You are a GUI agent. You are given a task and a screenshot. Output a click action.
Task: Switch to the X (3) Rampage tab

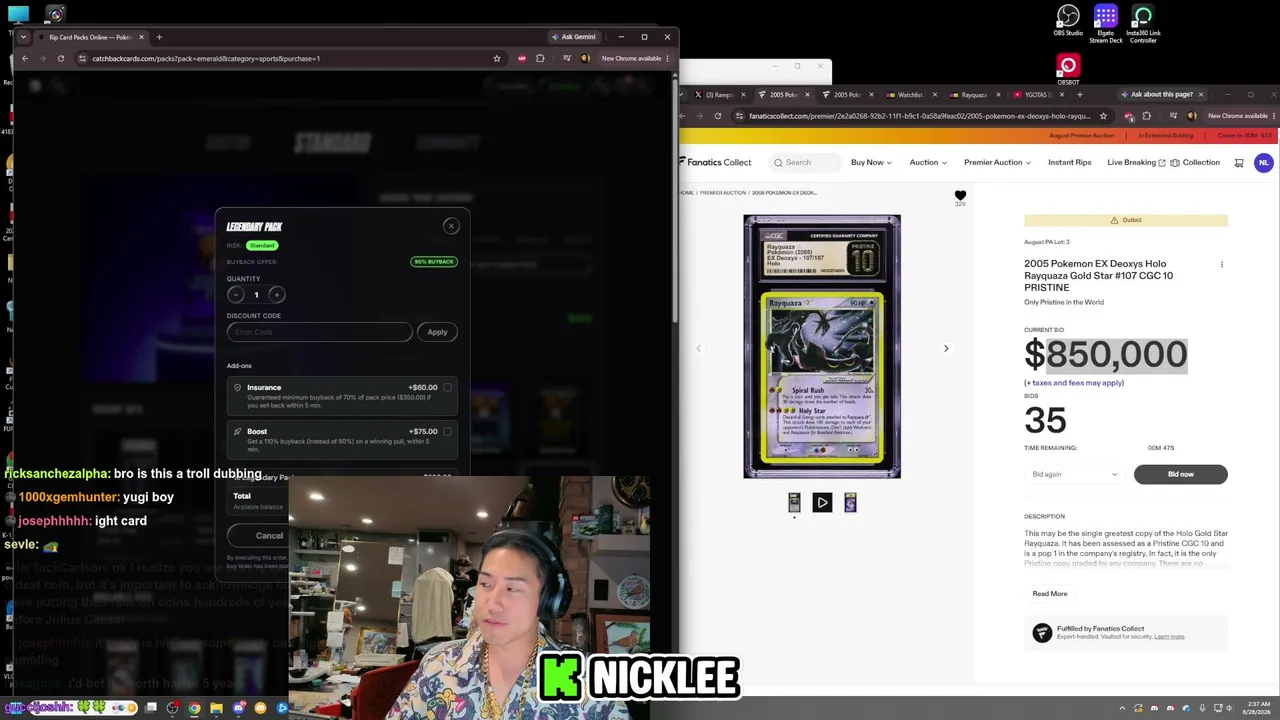(718, 95)
